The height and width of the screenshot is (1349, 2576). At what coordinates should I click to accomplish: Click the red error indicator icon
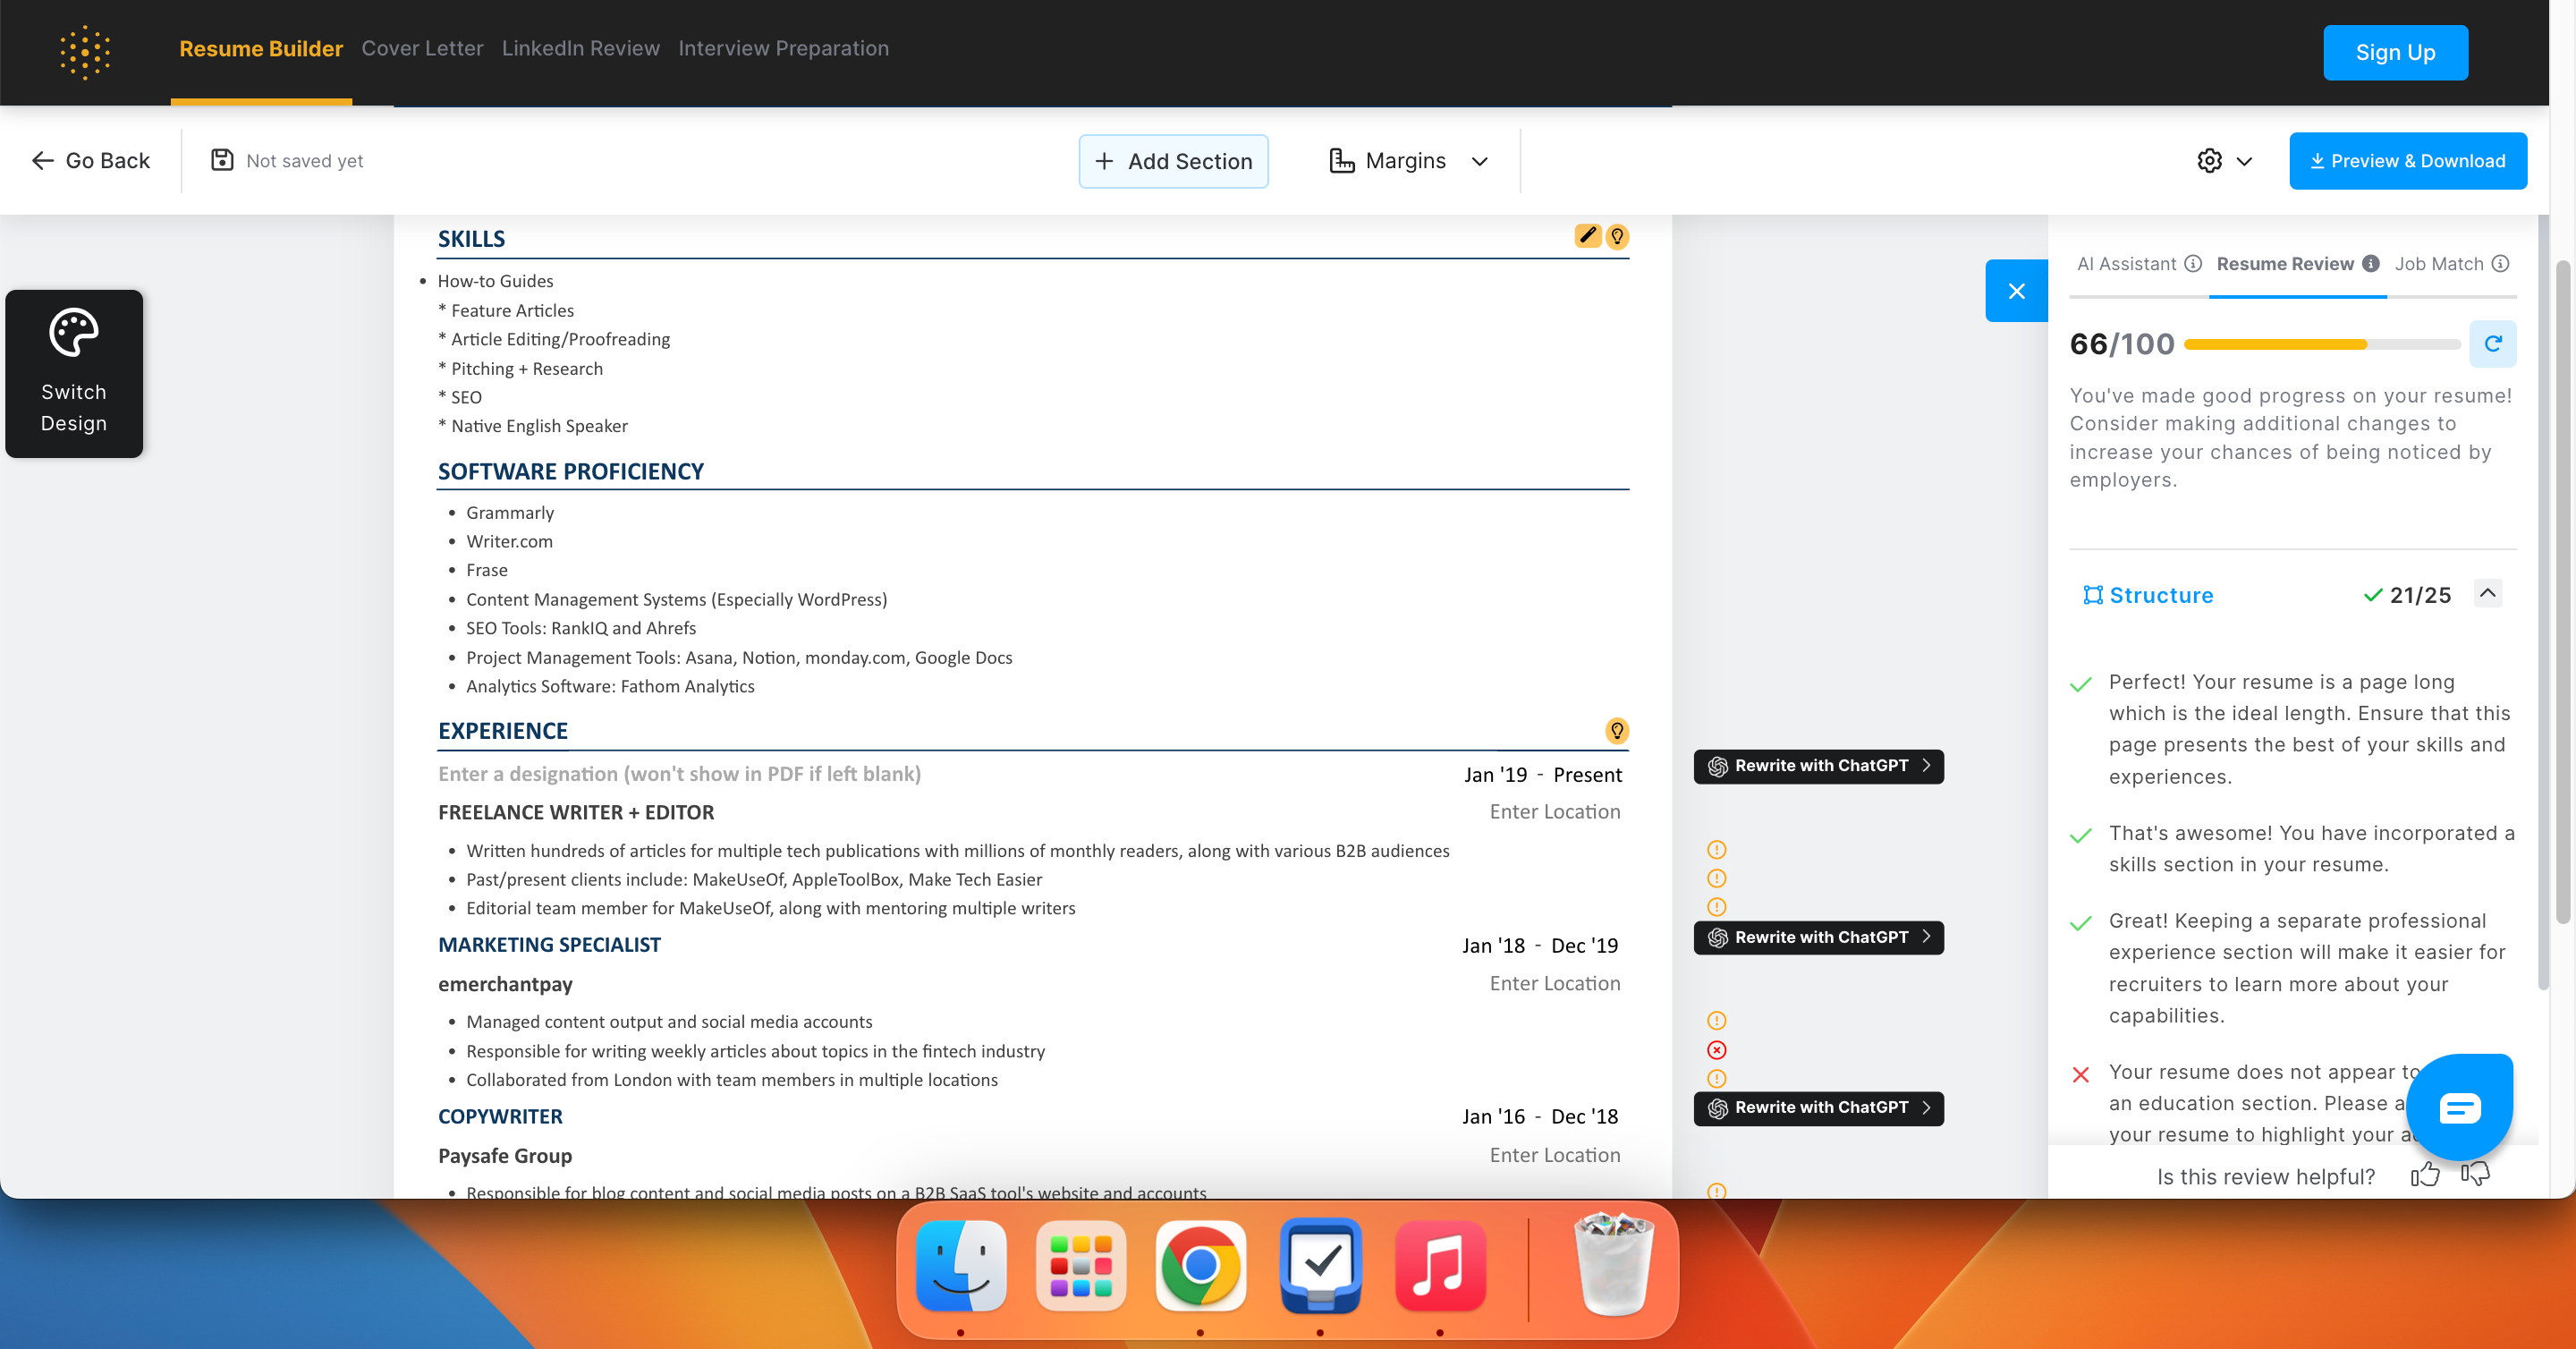tap(1716, 1050)
